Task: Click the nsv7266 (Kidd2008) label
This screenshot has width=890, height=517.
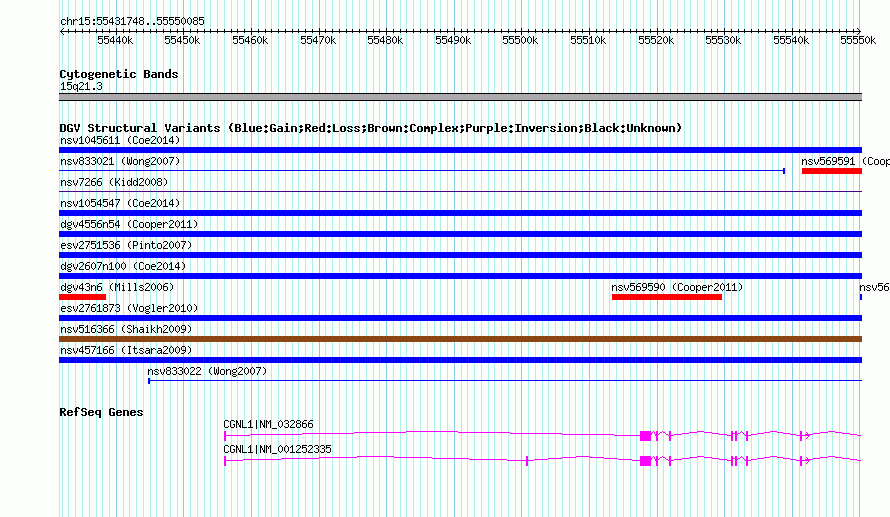Action: tap(114, 182)
